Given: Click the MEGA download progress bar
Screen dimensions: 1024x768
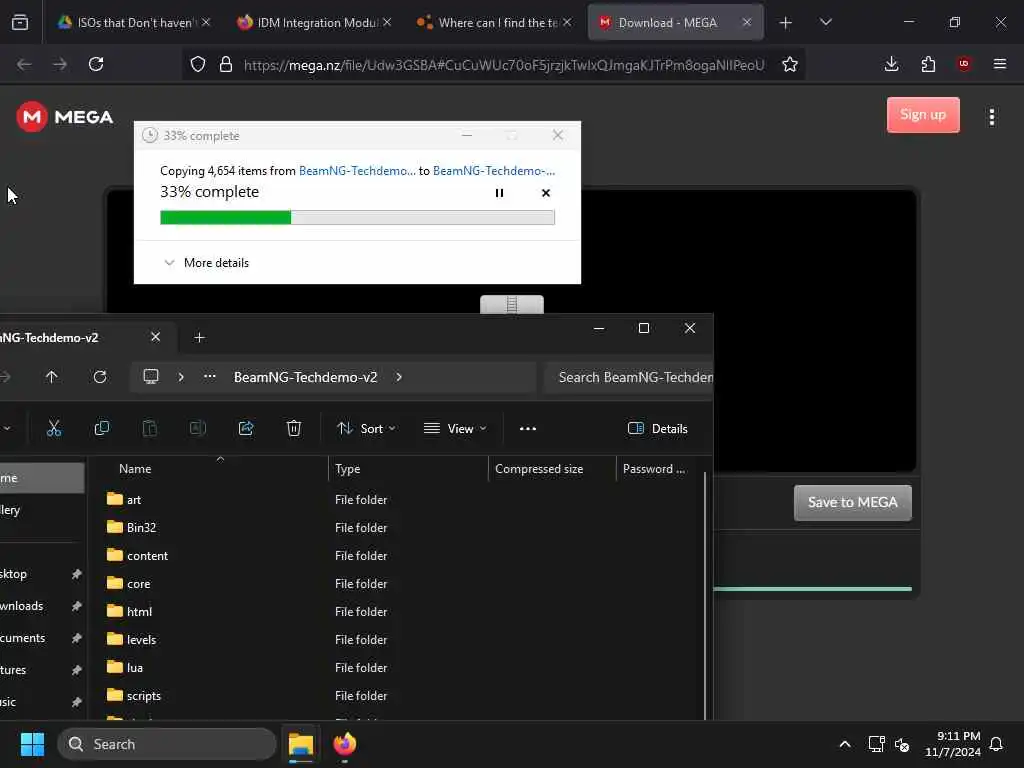Looking at the screenshot, I should (x=812, y=588).
